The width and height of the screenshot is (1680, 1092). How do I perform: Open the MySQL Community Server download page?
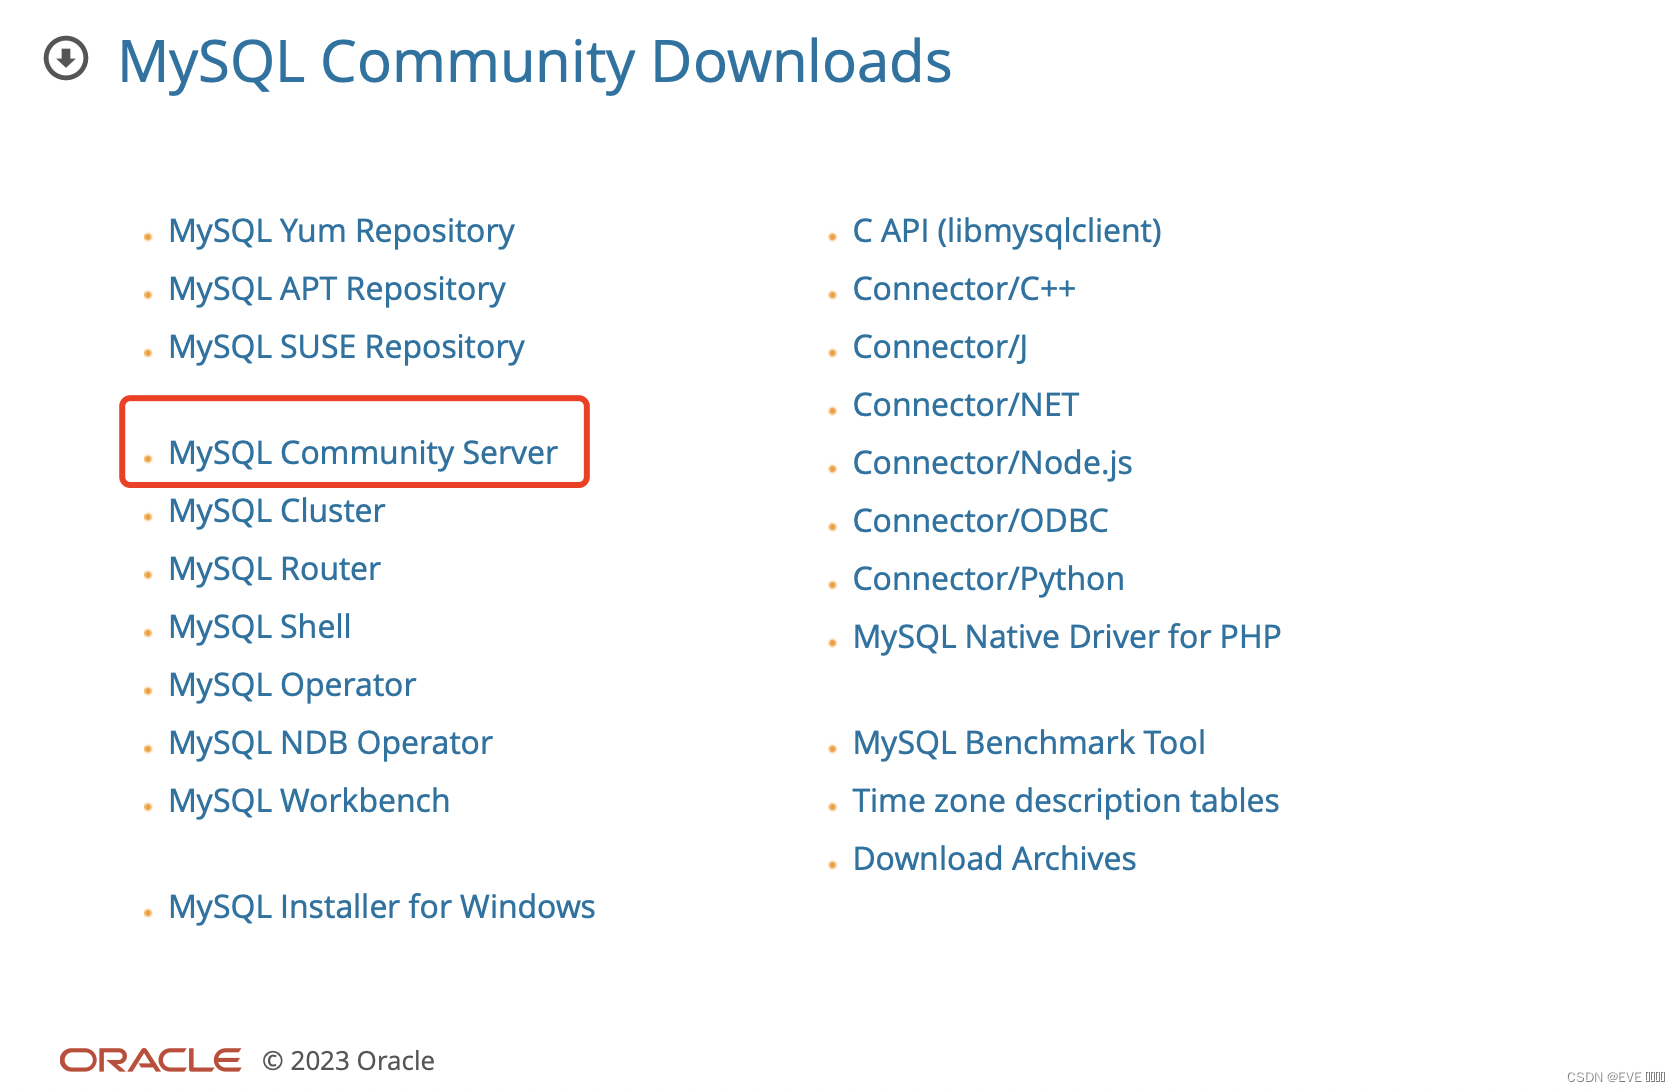[x=362, y=452]
